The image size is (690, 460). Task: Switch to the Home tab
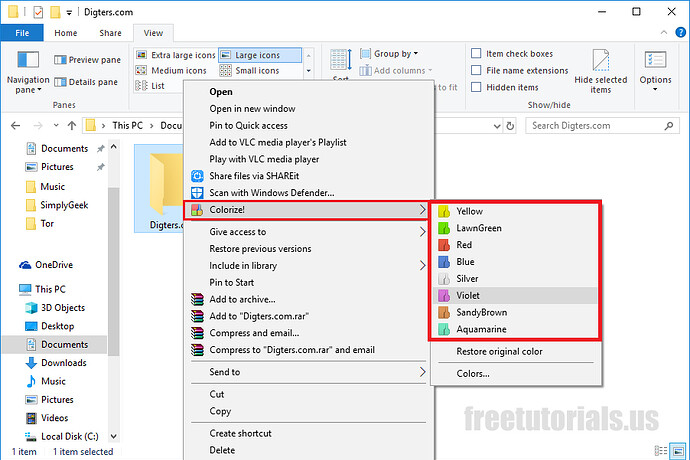(66, 33)
